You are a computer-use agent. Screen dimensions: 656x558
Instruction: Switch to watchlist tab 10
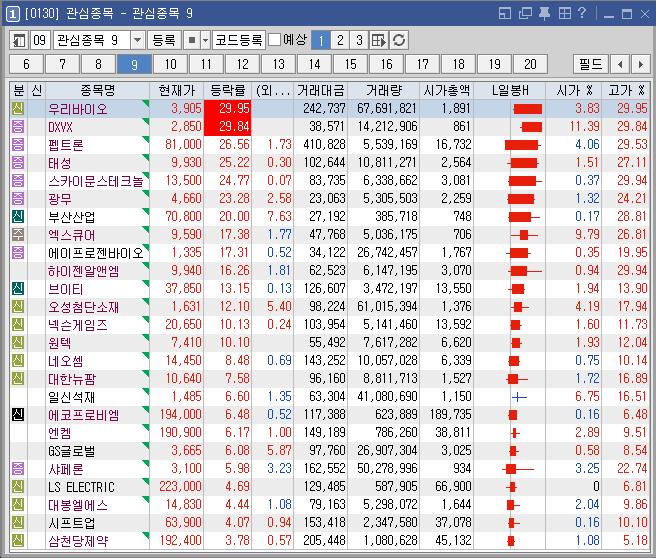point(170,64)
